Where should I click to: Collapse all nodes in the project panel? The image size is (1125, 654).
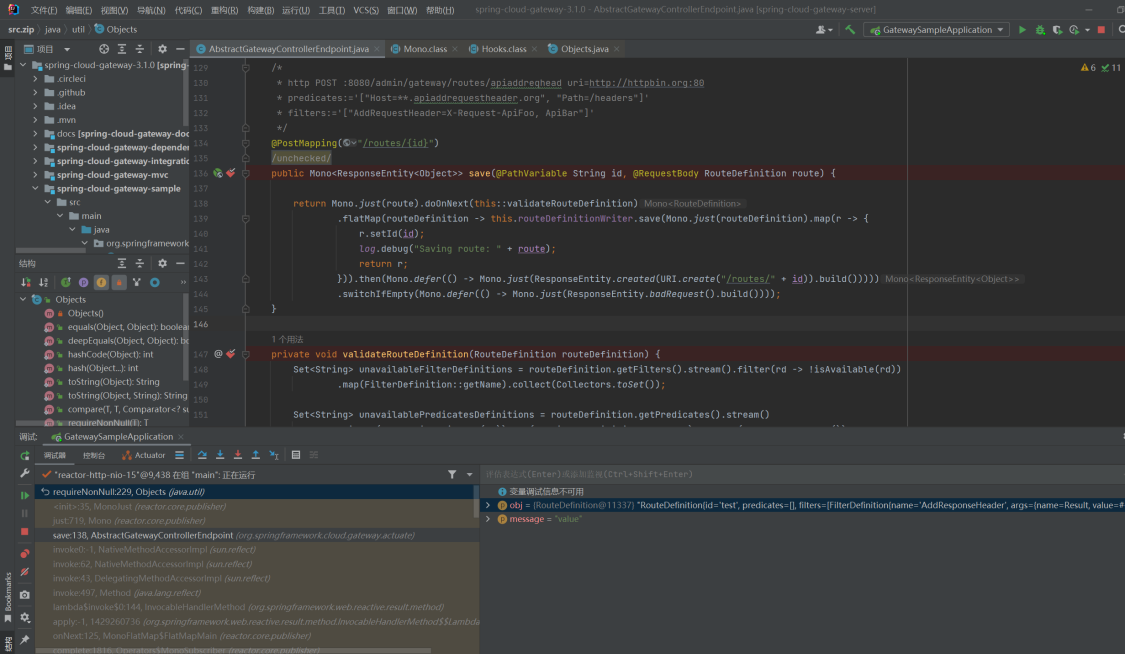pyautogui.click(x=140, y=49)
